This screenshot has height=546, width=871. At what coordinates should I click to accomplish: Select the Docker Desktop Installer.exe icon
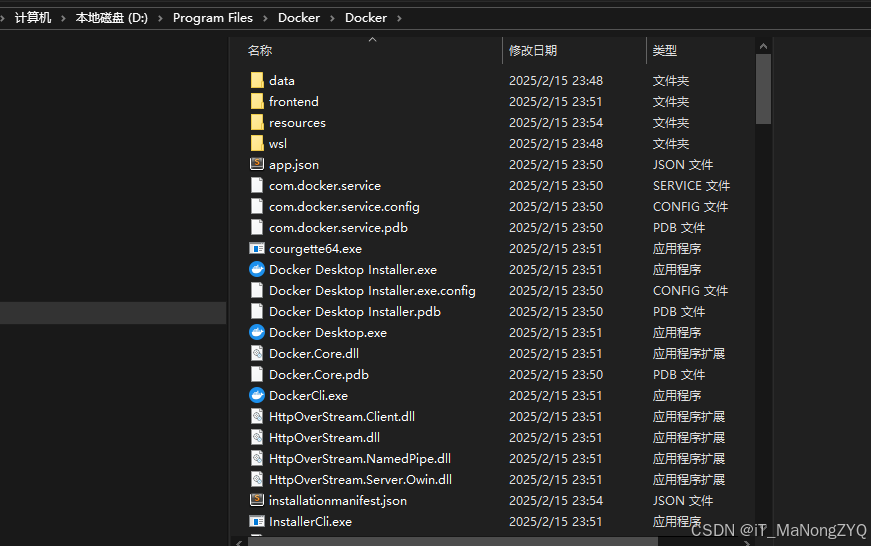pyautogui.click(x=257, y=269)
